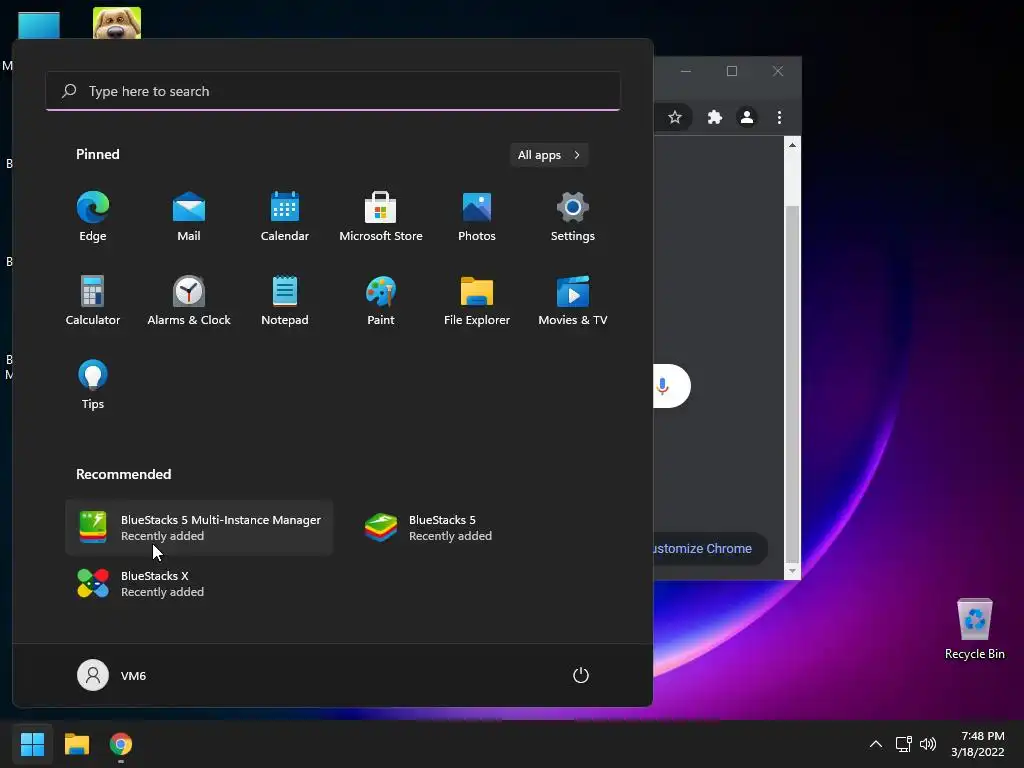Click the Chrome icon on the taskbar
1024x768 pixels.
point(121,744)
